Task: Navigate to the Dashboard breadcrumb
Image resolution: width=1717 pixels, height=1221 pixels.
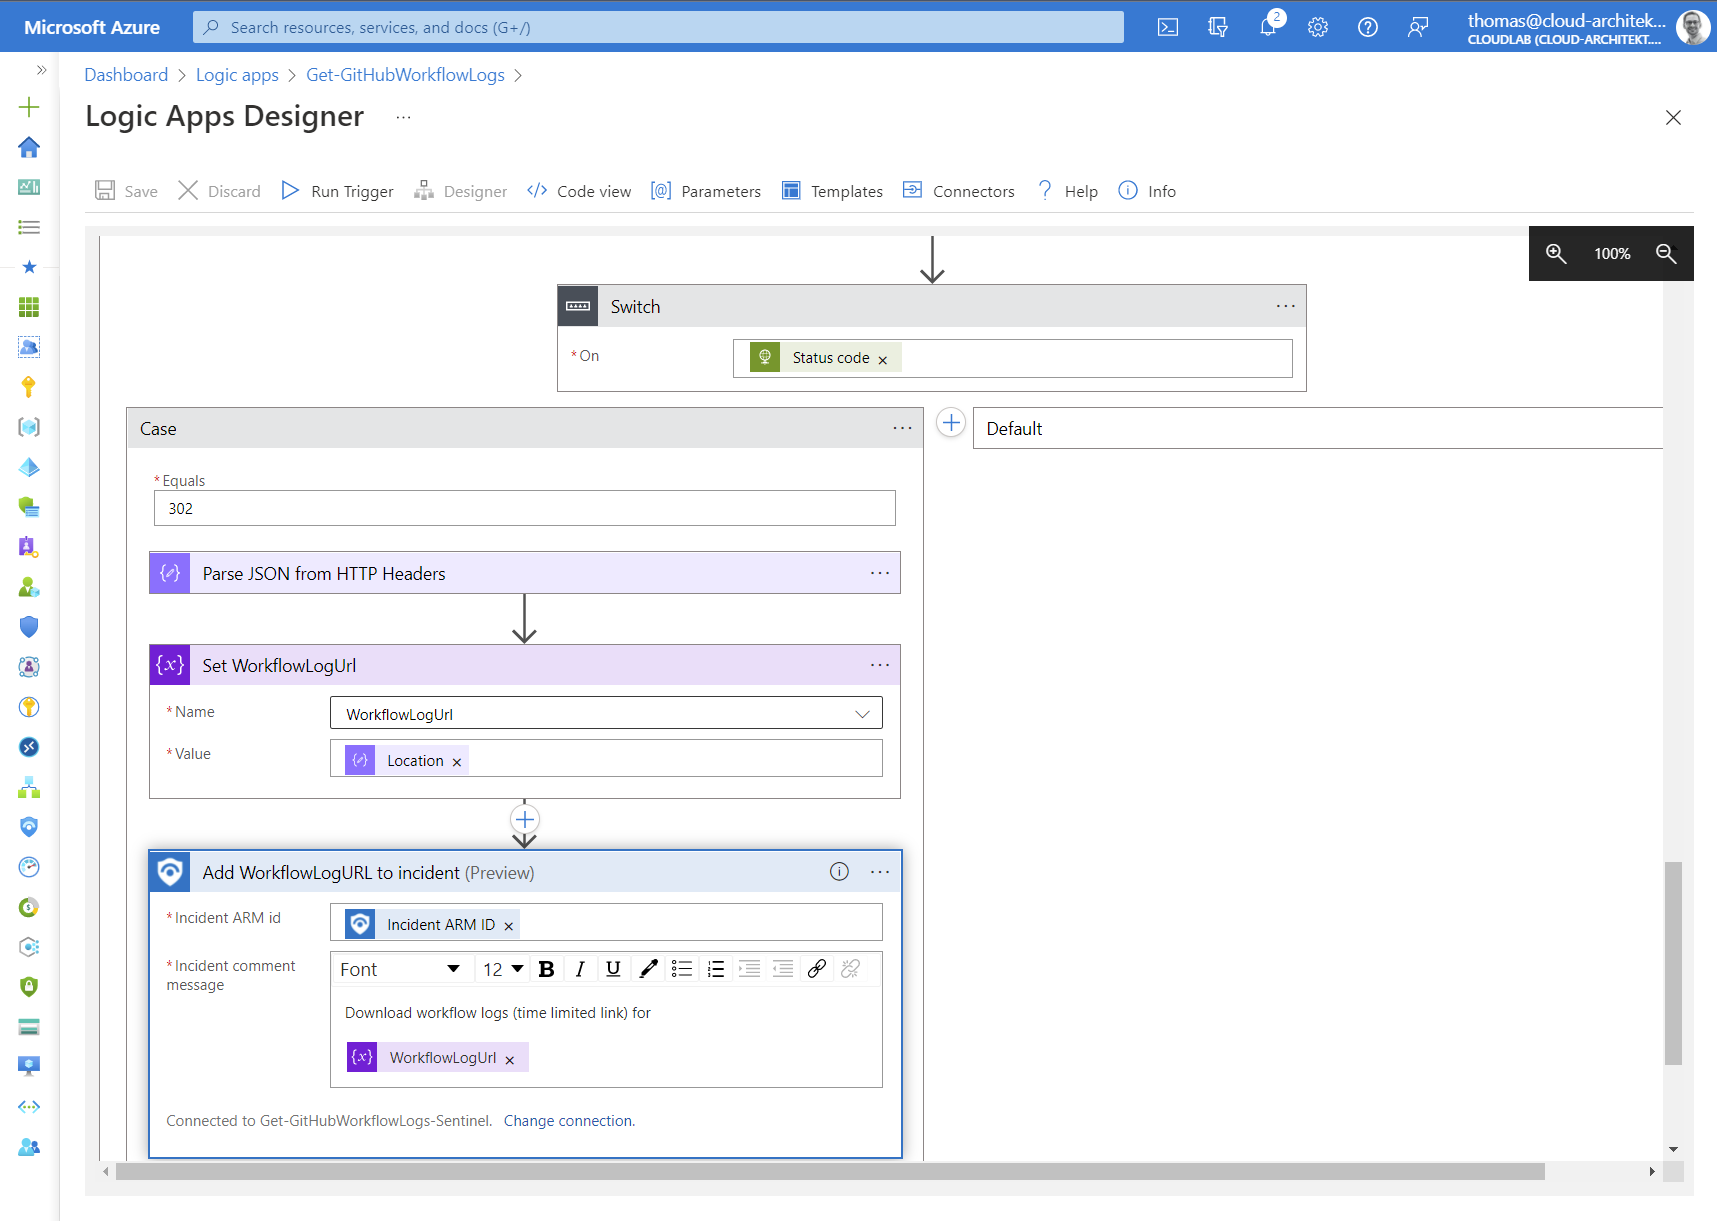Action: pos(126,75)
